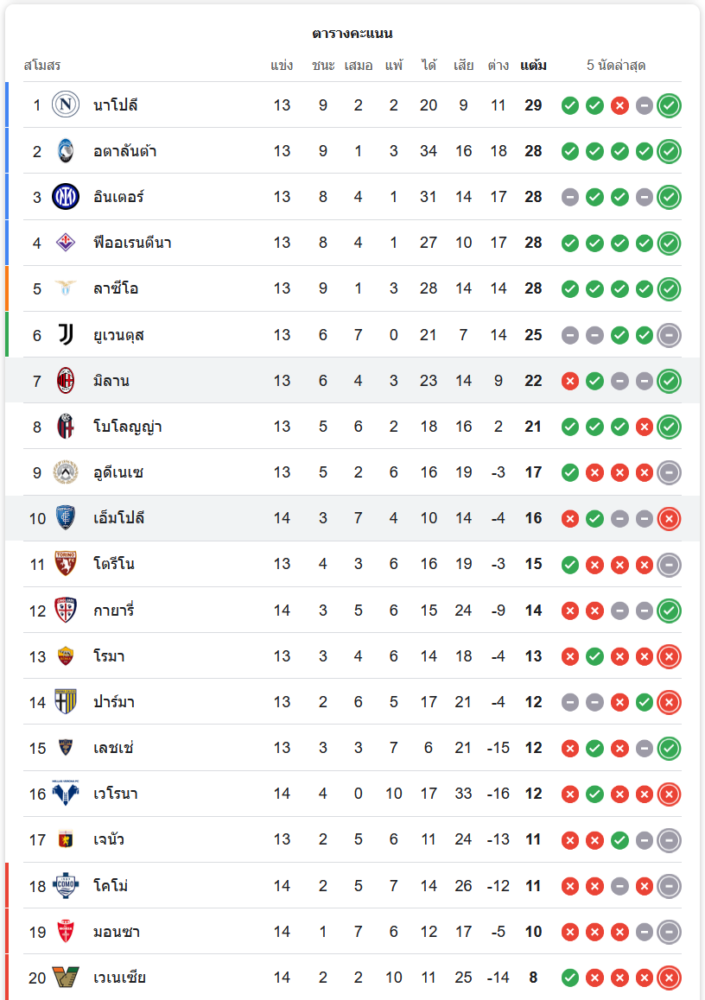Click the Roma club crest icon
The image size is (705, 1000).
tap(66, 656)
